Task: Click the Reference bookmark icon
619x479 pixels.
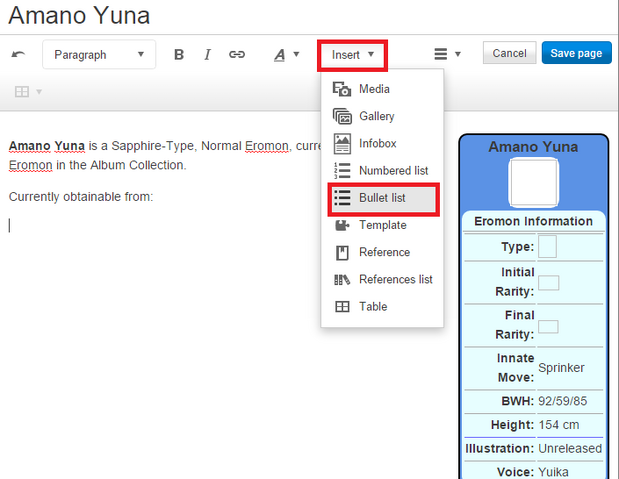Action: coord(342,253)
